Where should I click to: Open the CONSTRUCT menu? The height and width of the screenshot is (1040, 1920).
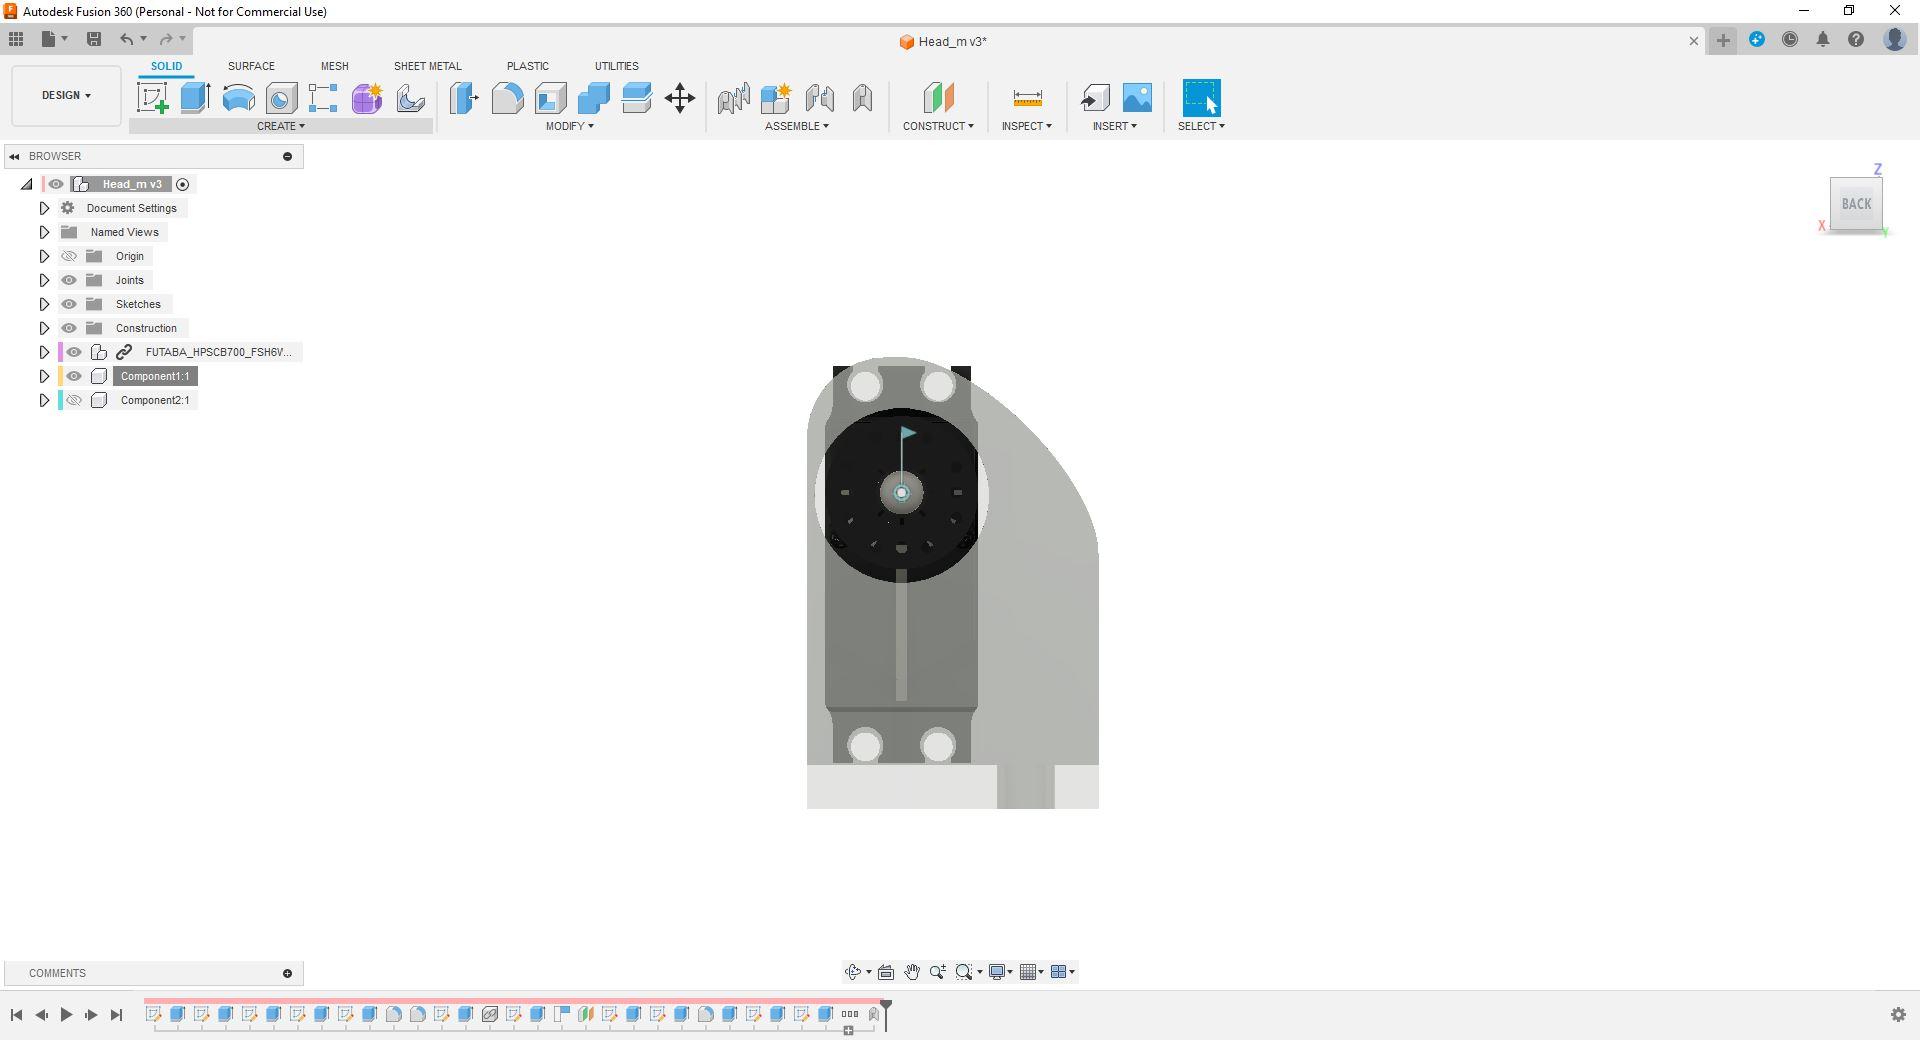click(x=938, y=126)
